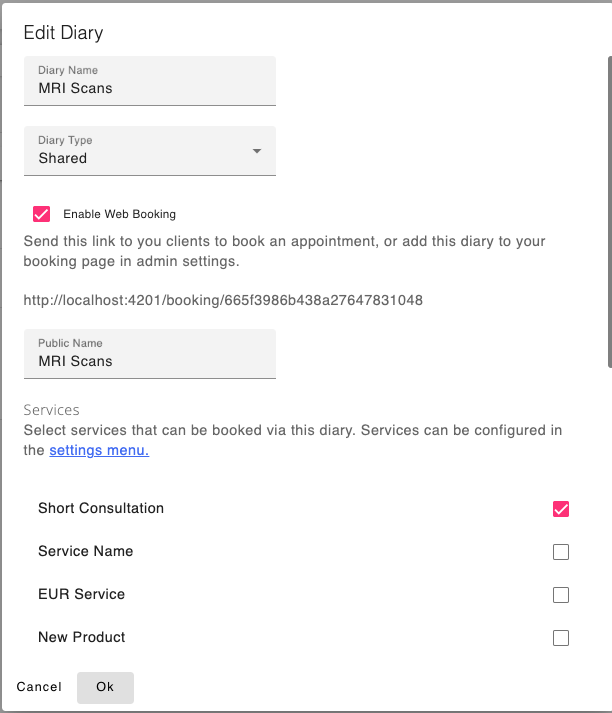Uncheck the Short Consultation service checkbox
Viewport: 612px width, 713px height.
561,509
